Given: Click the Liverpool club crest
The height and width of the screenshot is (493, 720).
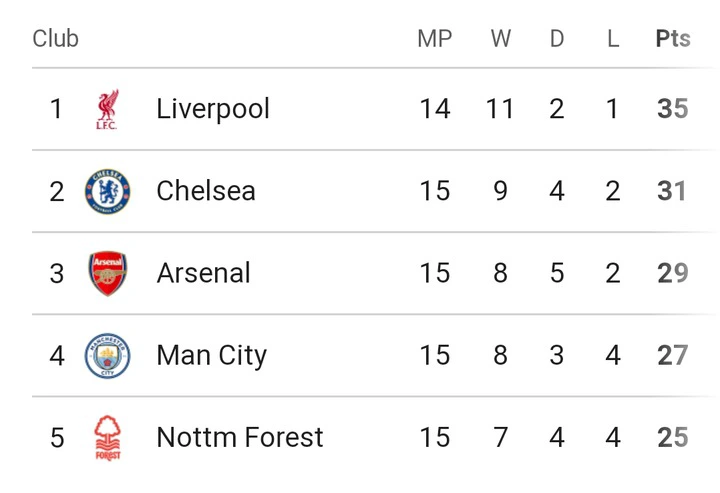Looking at the screenshot, I should tap(107, 109).
